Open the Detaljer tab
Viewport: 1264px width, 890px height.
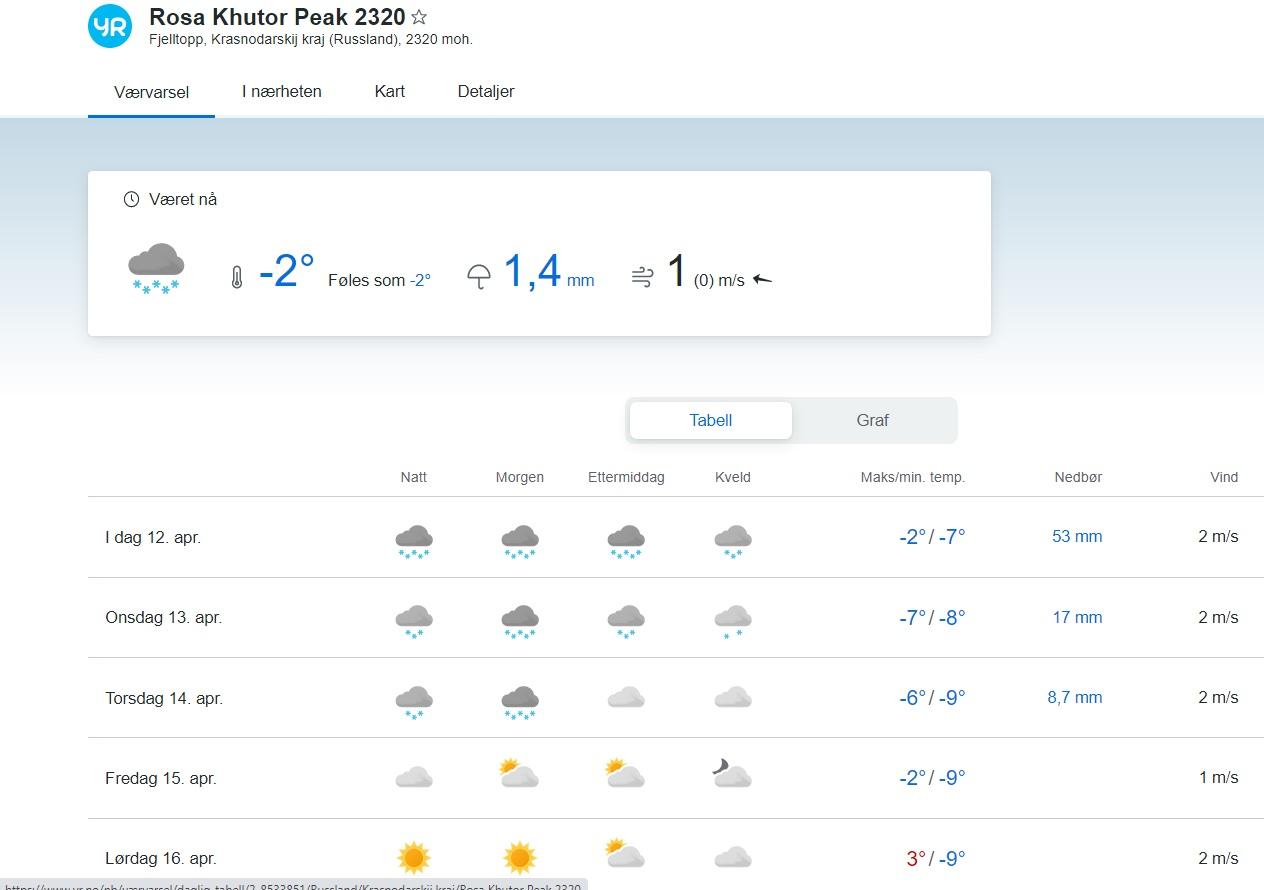486,91
